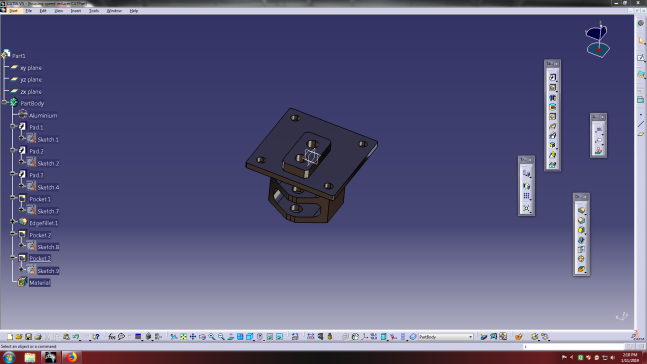Click the Apply Material icon
The image size is (647, 364).
tap(519, 337)
